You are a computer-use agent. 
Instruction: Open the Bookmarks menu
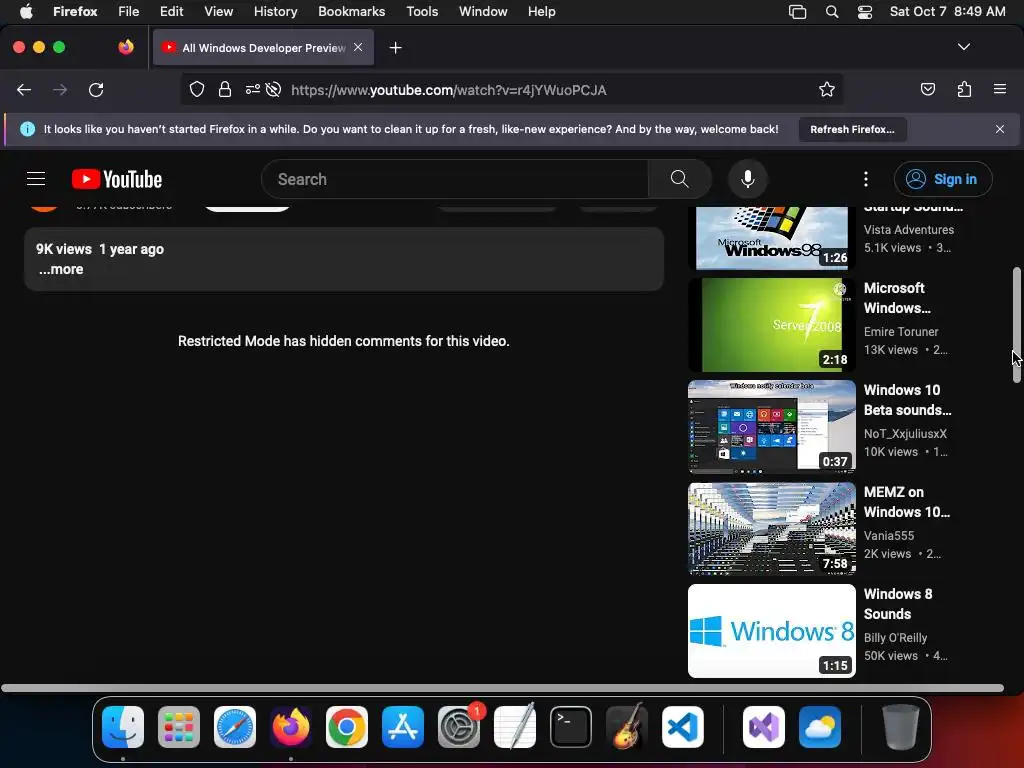point(351,11)
